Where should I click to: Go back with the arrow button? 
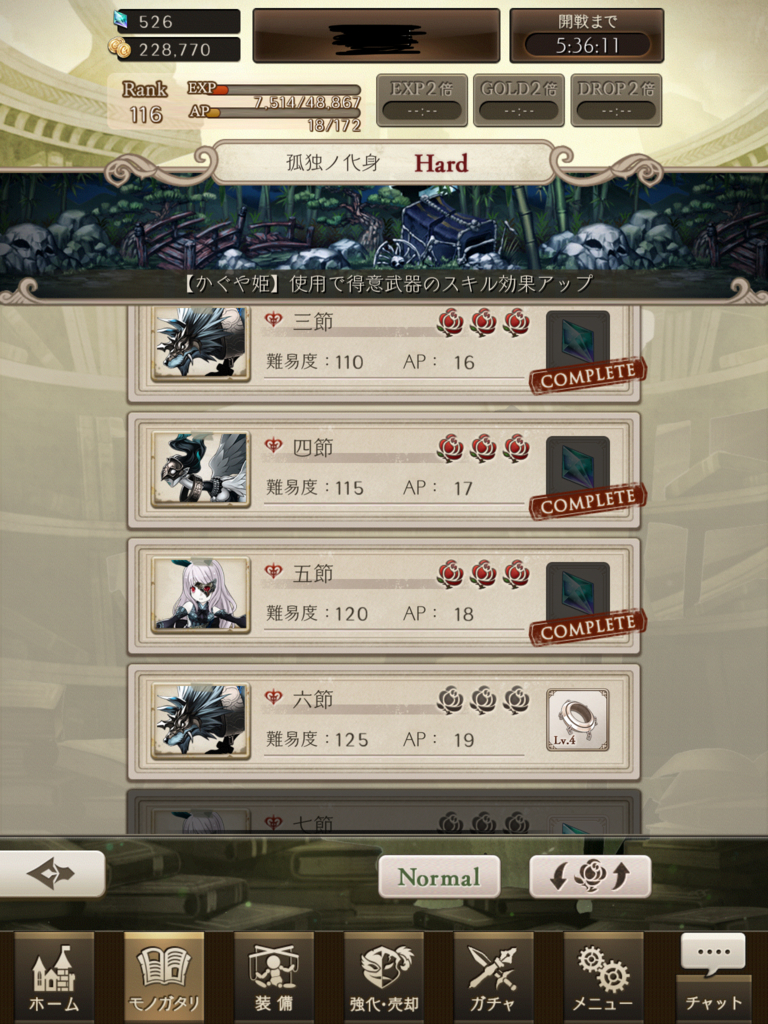click(x=52, y=874)
